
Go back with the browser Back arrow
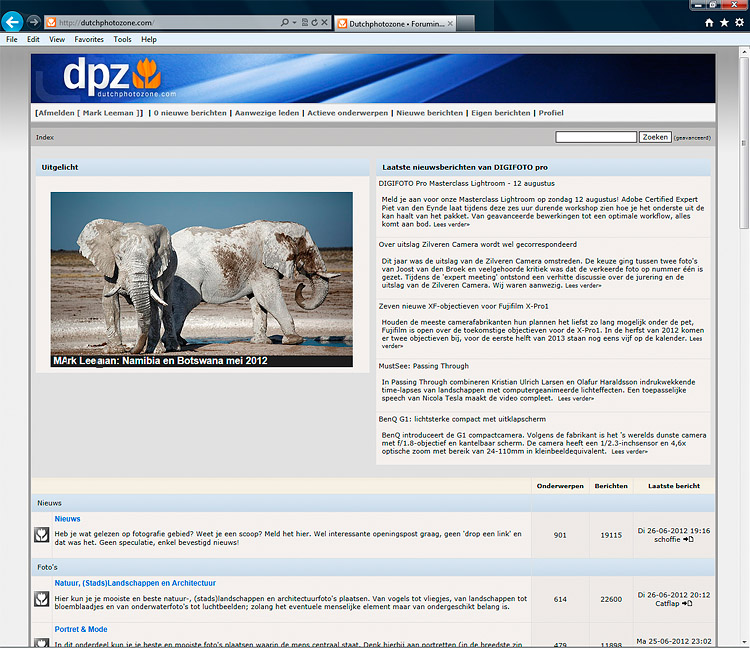click(x=12, y=22)
